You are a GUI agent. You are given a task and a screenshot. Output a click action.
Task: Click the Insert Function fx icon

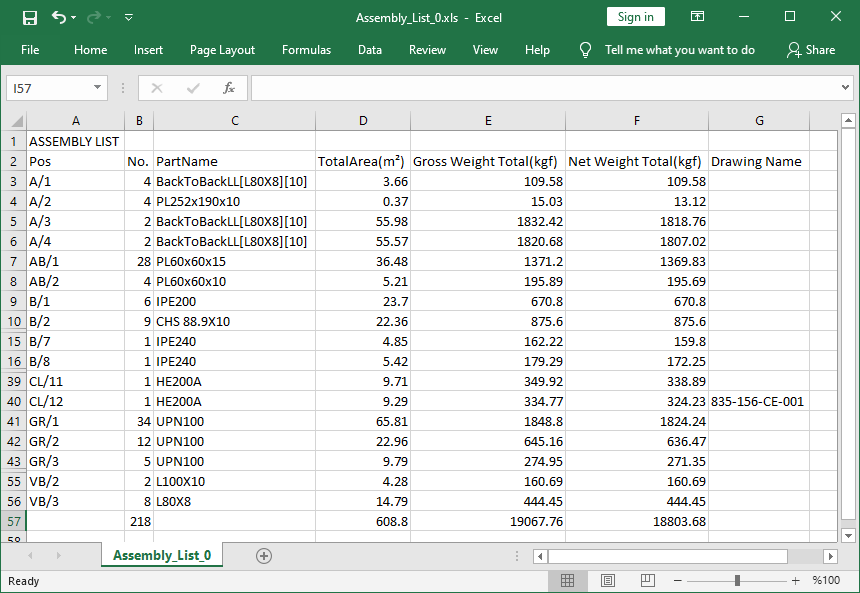[x=229, y=88]
